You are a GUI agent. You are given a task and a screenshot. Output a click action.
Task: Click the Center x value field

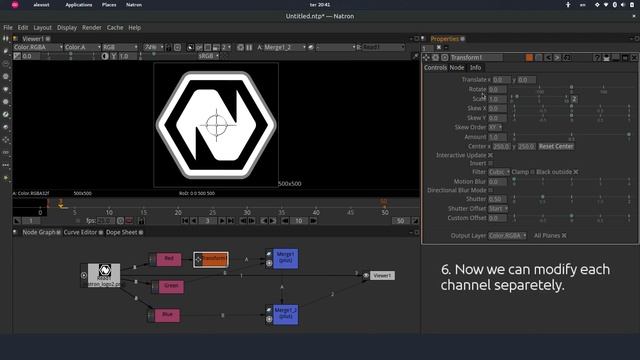coord(501,146)
